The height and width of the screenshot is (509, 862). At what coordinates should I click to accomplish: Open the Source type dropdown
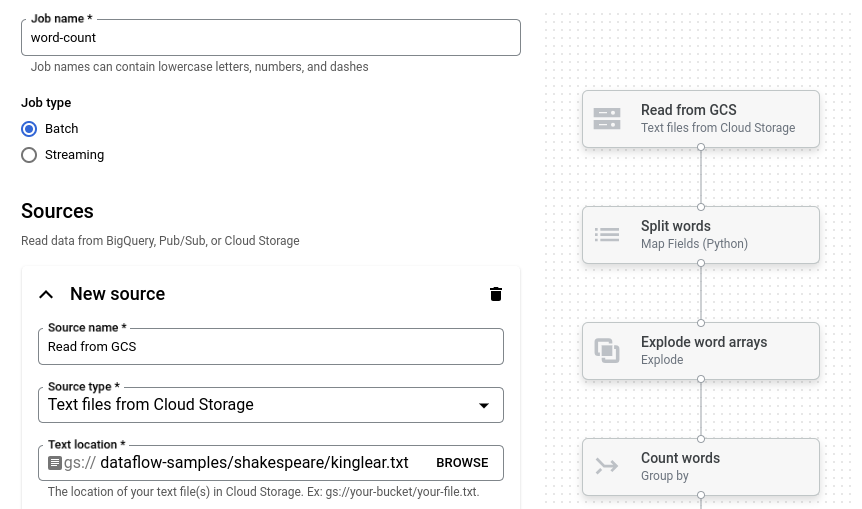pyautogui.click(x=270, y=405)
